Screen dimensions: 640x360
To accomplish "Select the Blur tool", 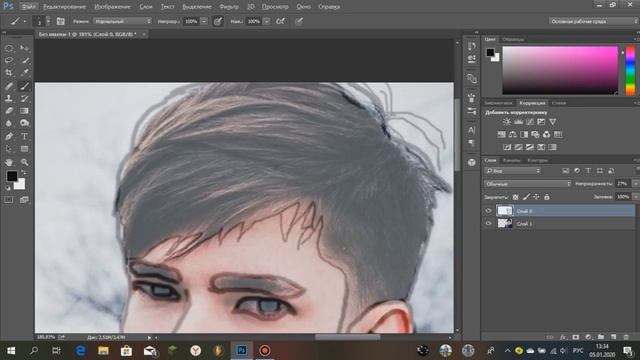I will pyautogui.click(x=9, y=123).
